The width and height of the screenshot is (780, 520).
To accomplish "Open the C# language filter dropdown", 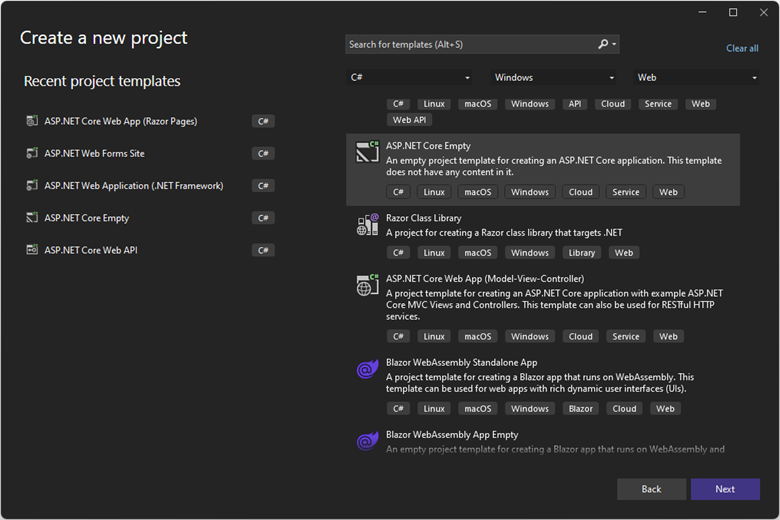I will tap(409, 77).
